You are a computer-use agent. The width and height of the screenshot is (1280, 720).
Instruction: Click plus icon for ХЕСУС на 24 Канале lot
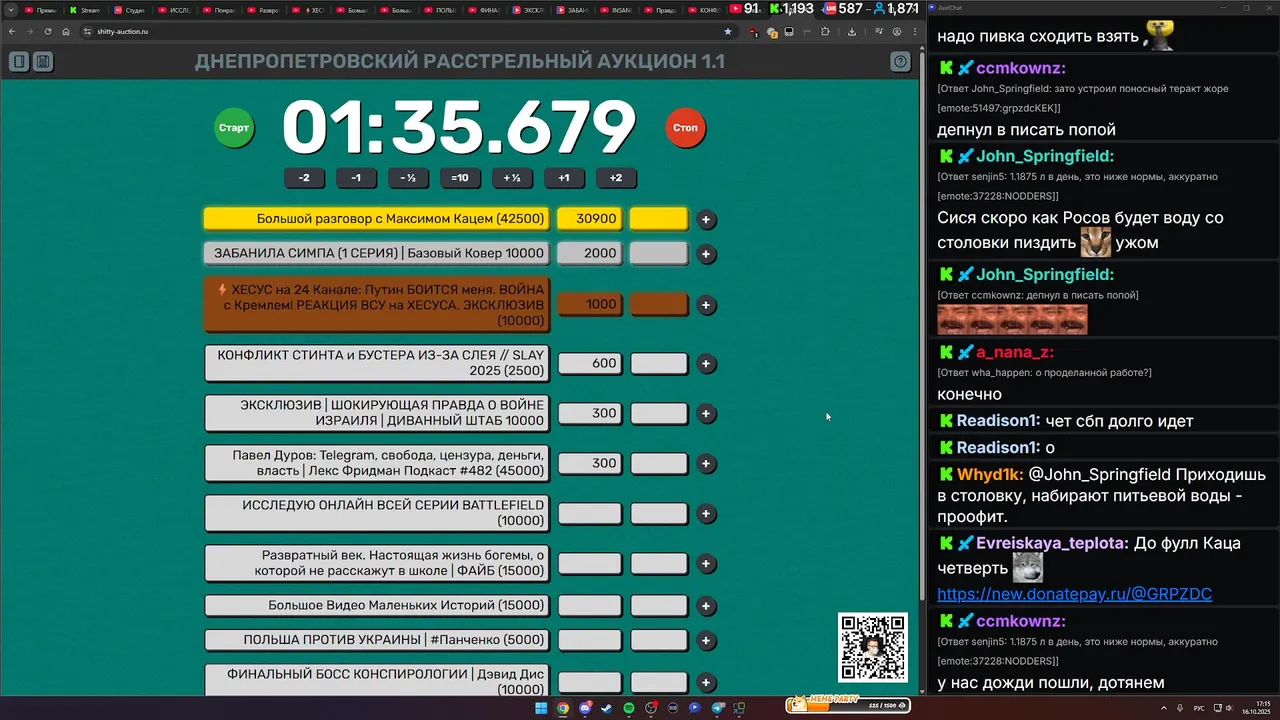coord(706,305)
